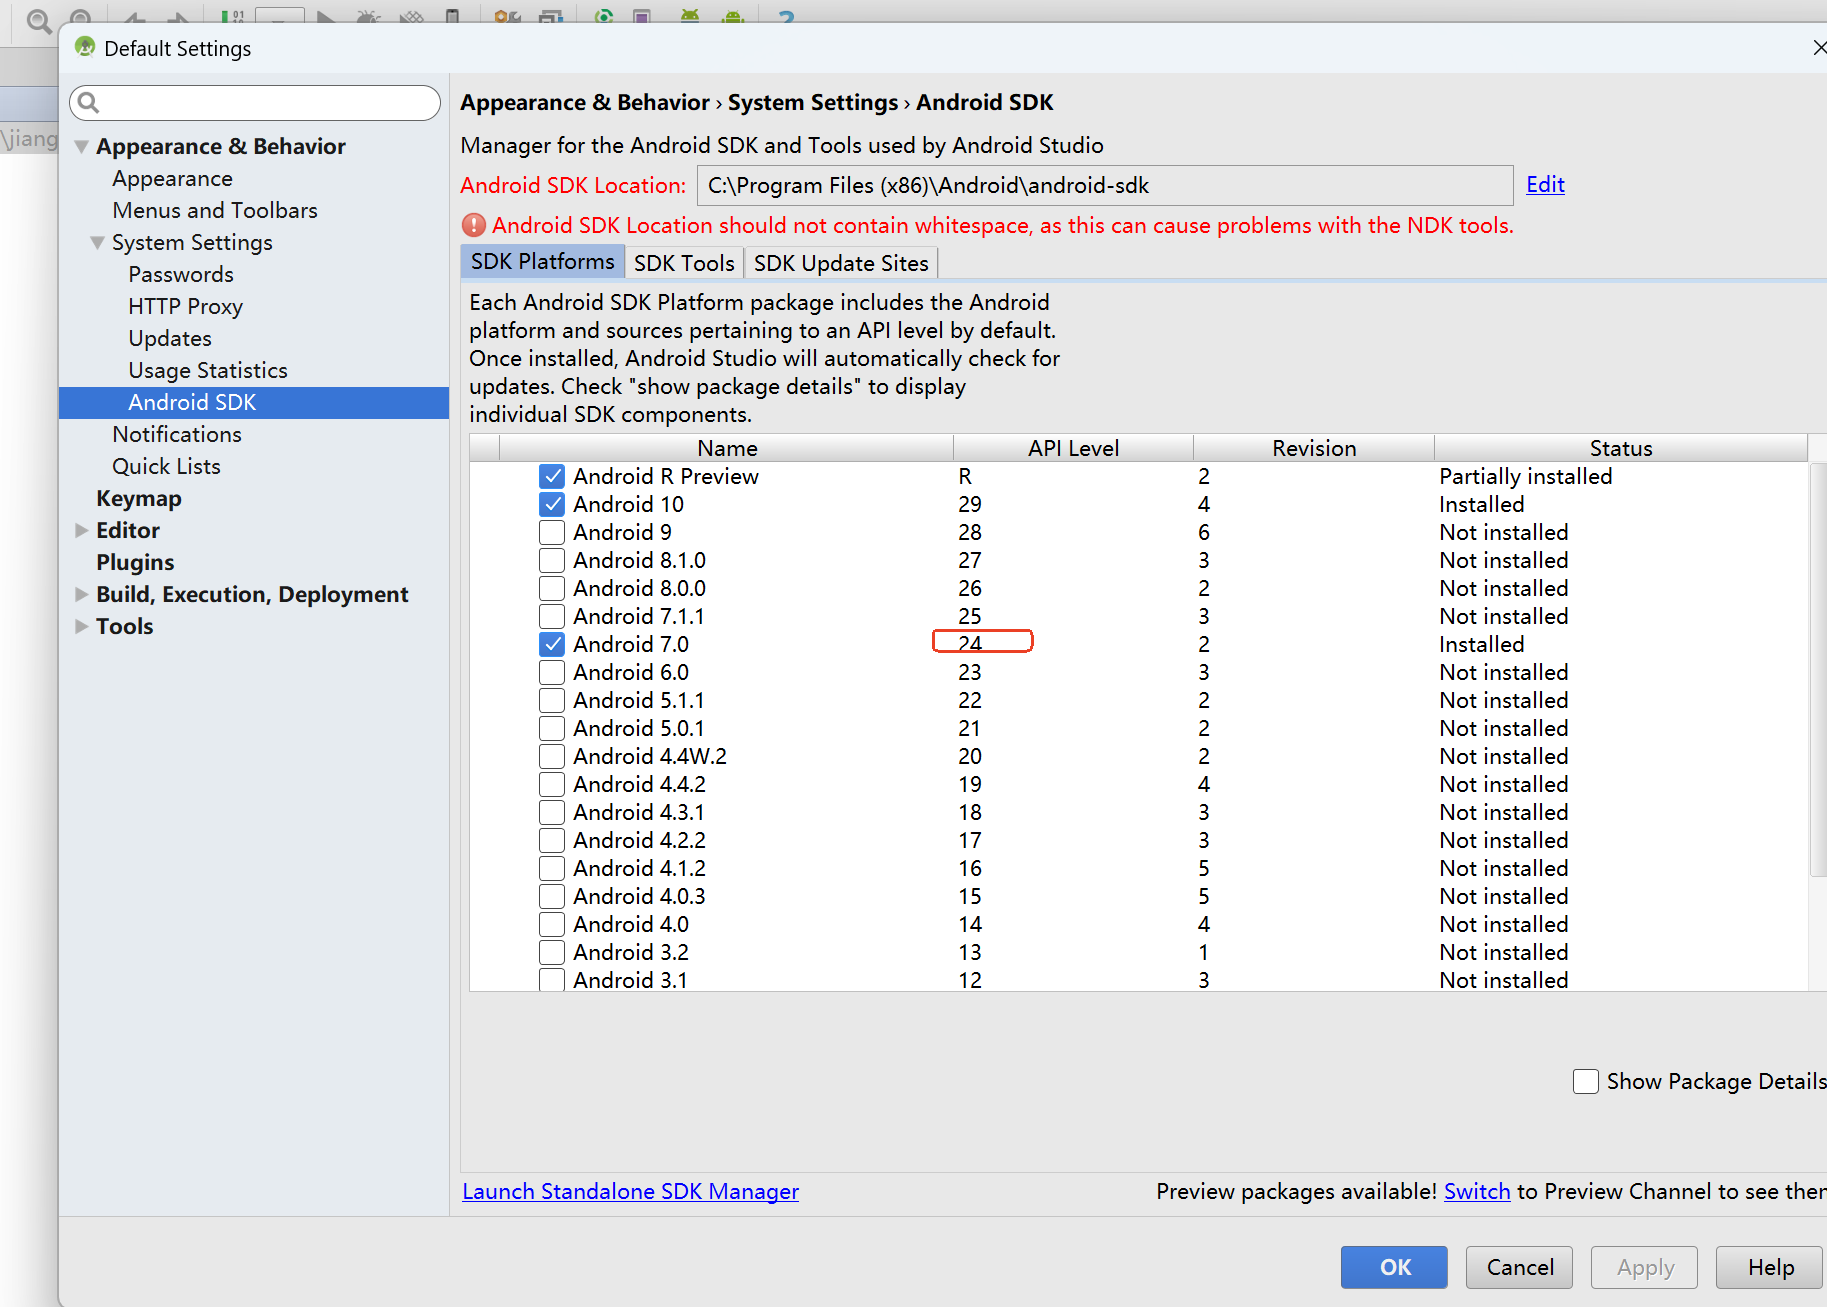Select Quick Lists in the tree
The height and width of the screenshot is (1307, 1827).
point(166,467)
